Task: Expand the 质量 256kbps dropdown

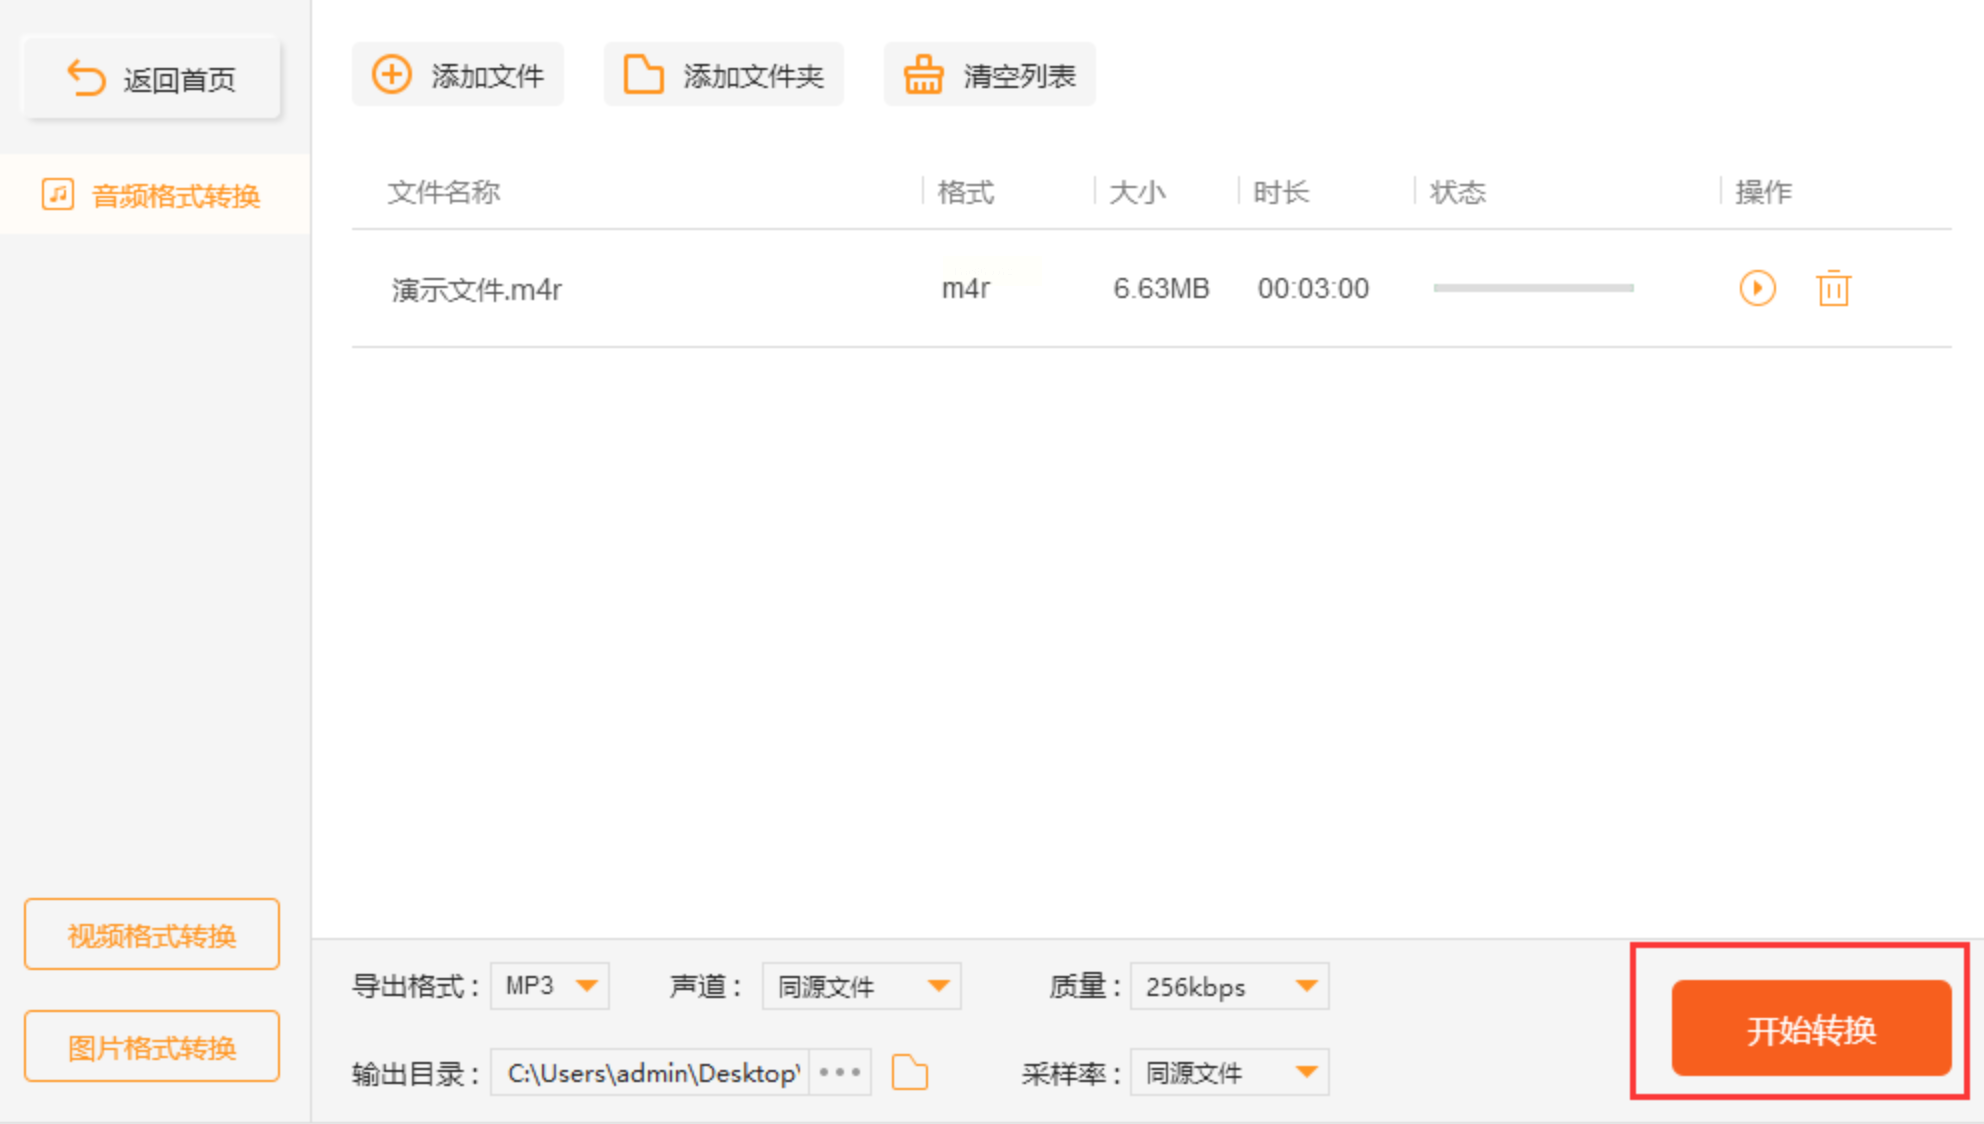Action: click(1305, 986)
